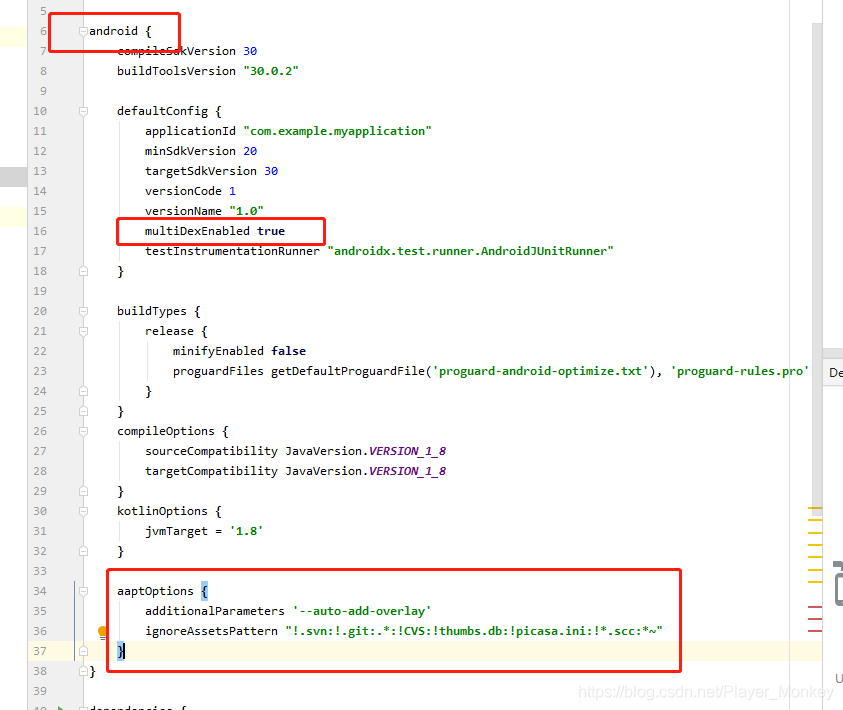This screenshot has width=843, height=710.
Task: Click the buildToolsVersion "30.0.2" string
Action: [271, 71]
